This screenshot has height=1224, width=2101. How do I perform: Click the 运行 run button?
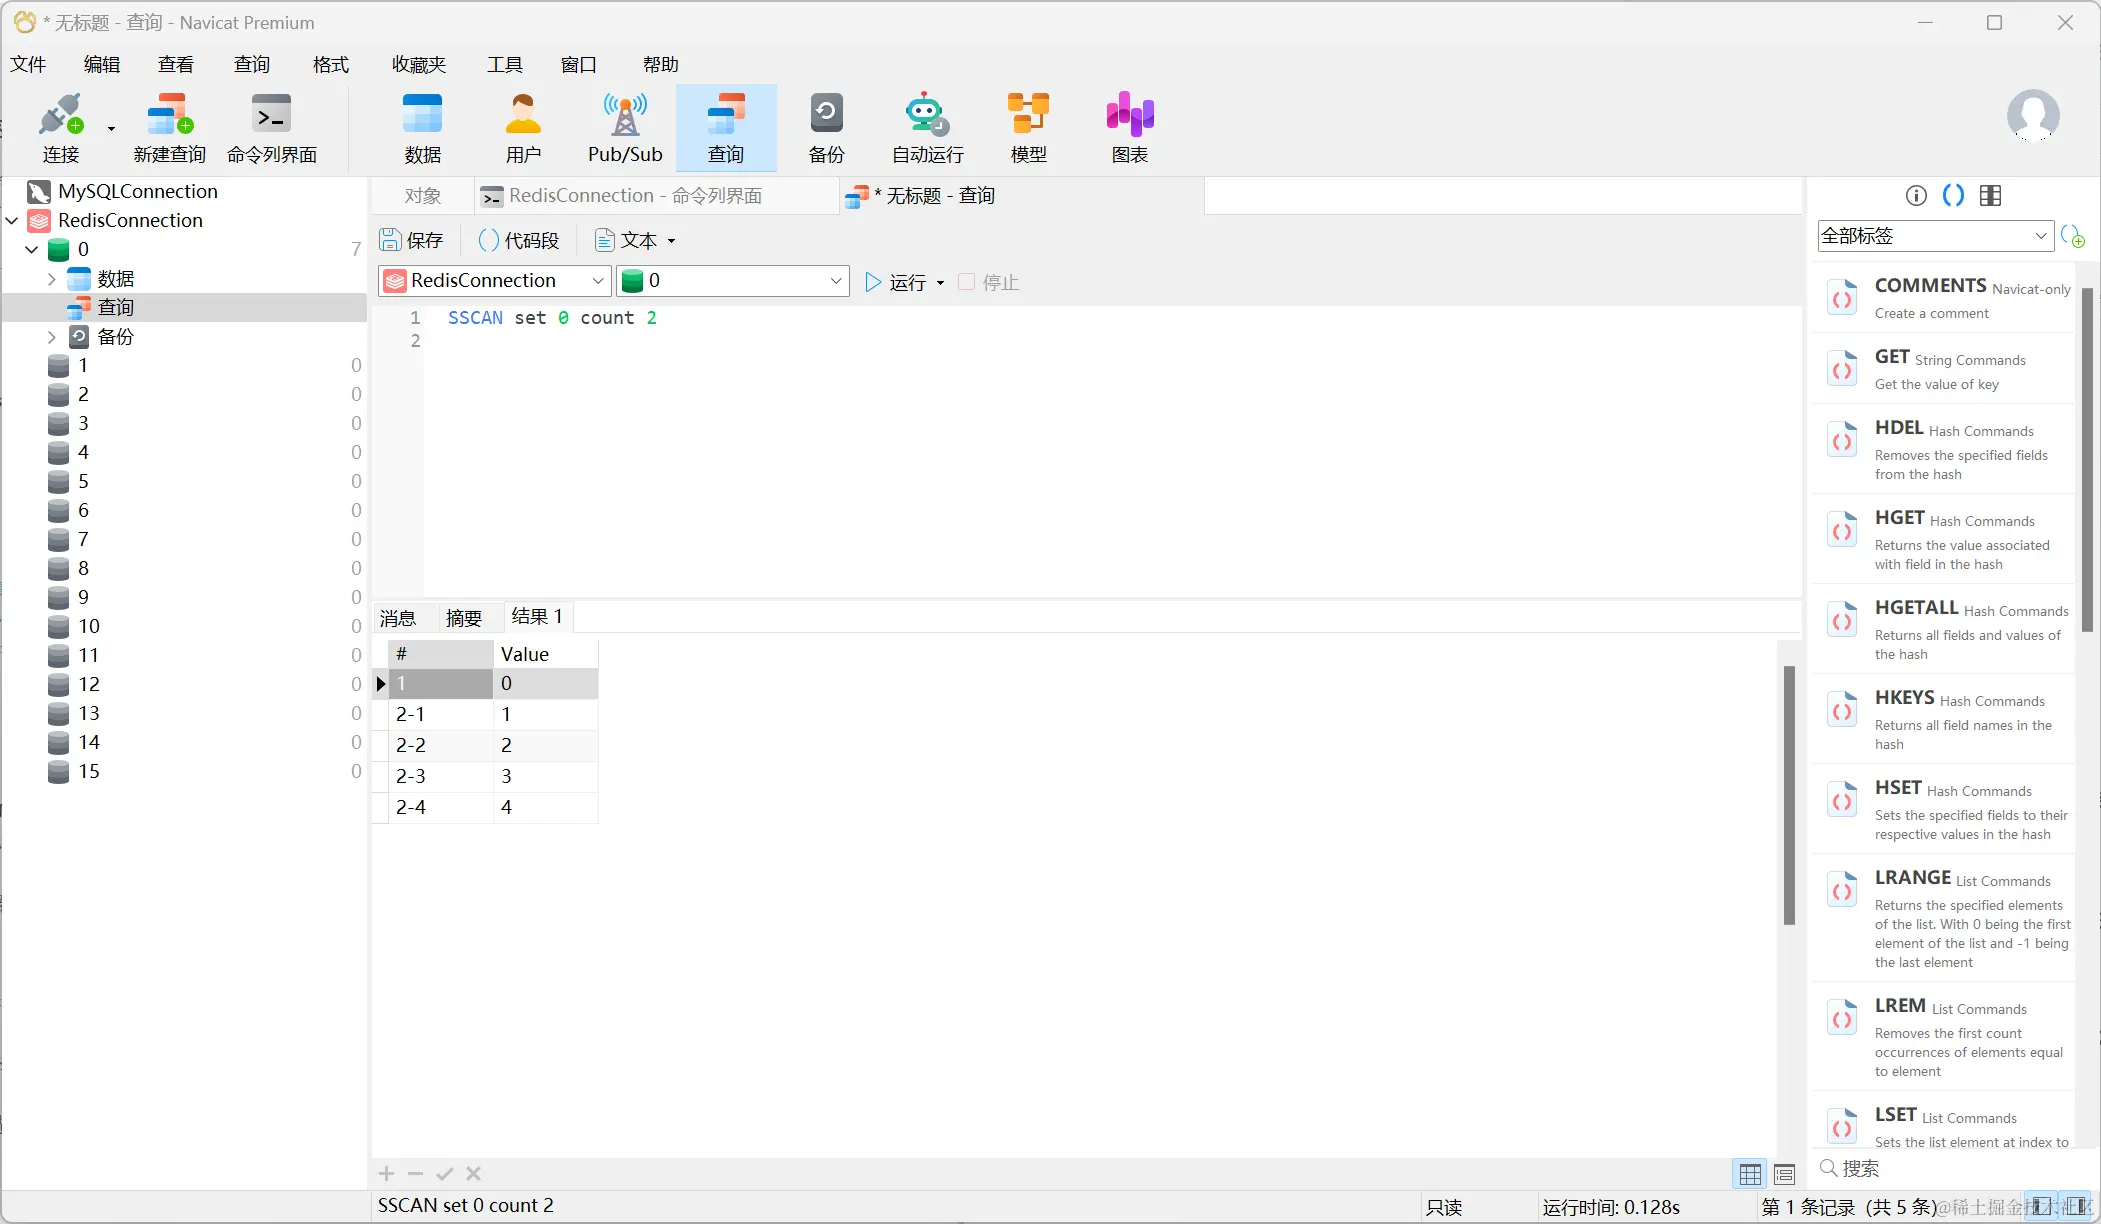896,282
